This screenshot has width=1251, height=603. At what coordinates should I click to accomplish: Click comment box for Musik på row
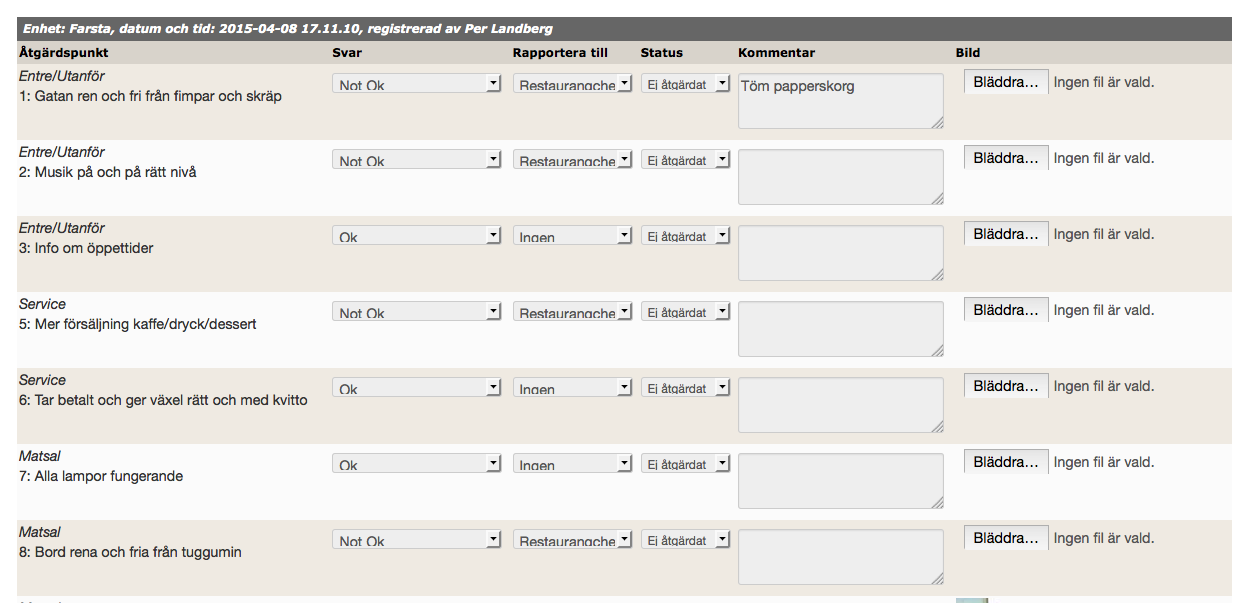pyautogui.click(x=840, y=177)
